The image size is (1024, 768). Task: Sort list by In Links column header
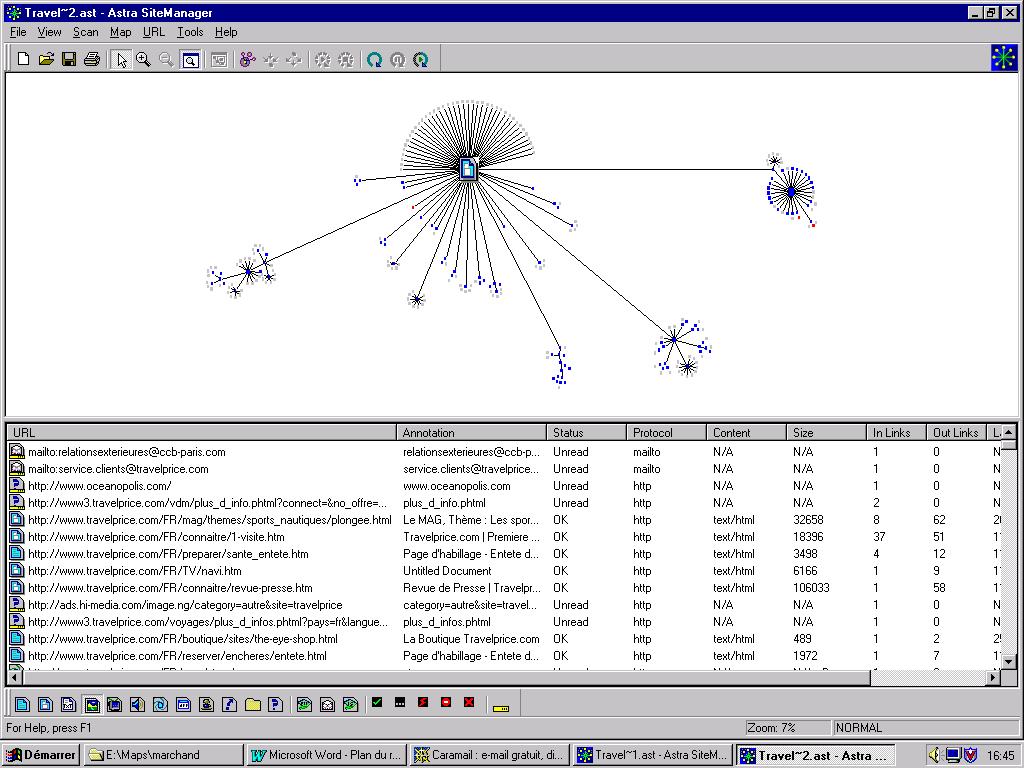click(897, 432)
